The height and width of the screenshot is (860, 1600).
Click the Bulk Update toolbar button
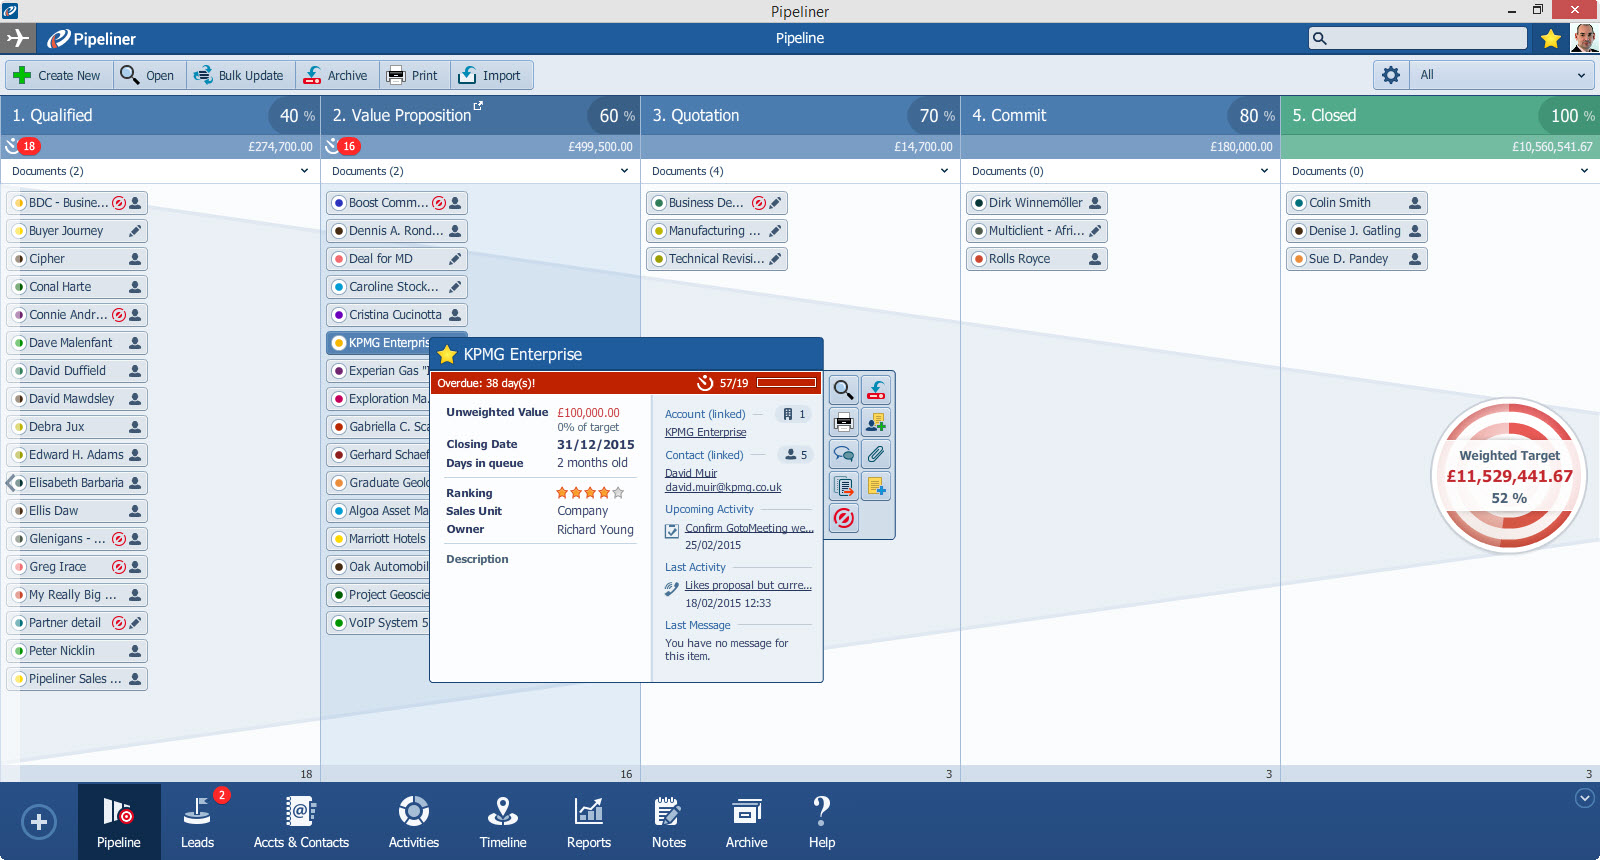[x=238, y=75]
